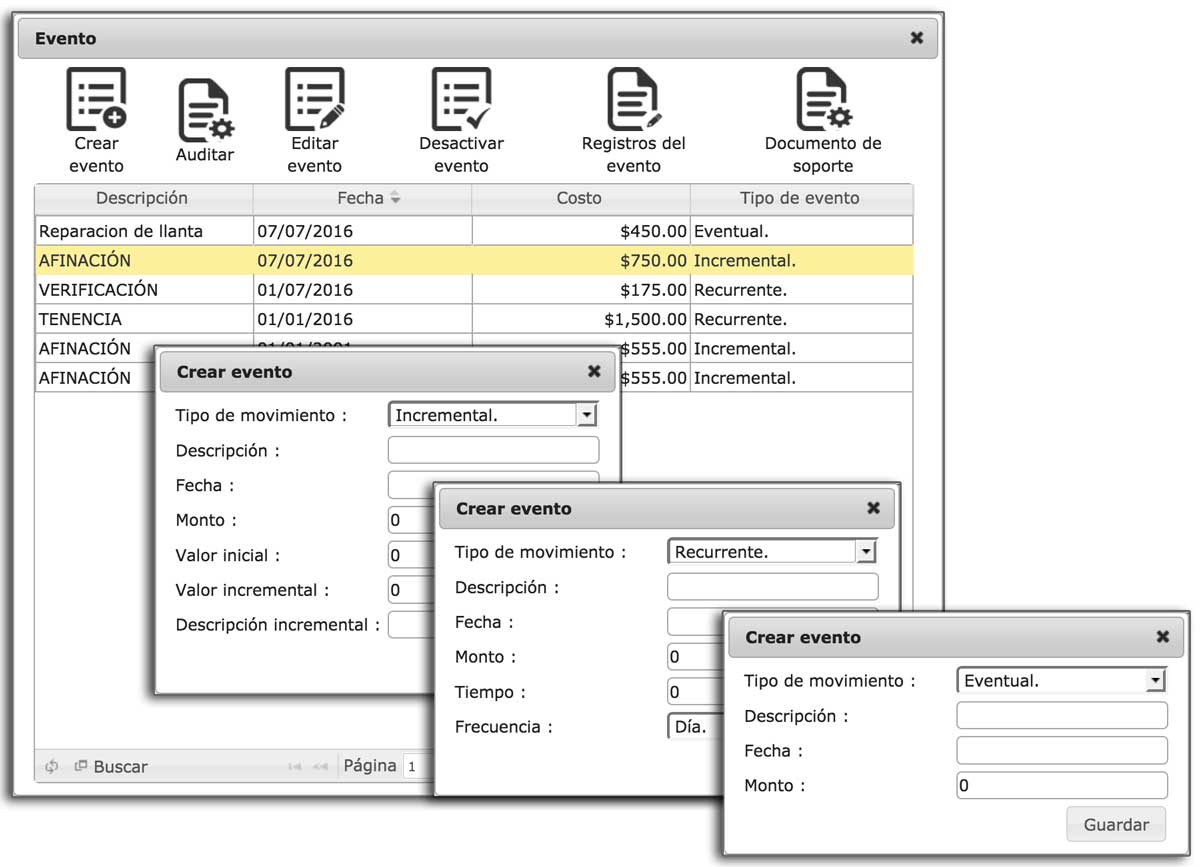The height and width of the screenshot is (867, 1200).
Task: Choose the Desactivar evento icon
Action: tap(461, 100)
